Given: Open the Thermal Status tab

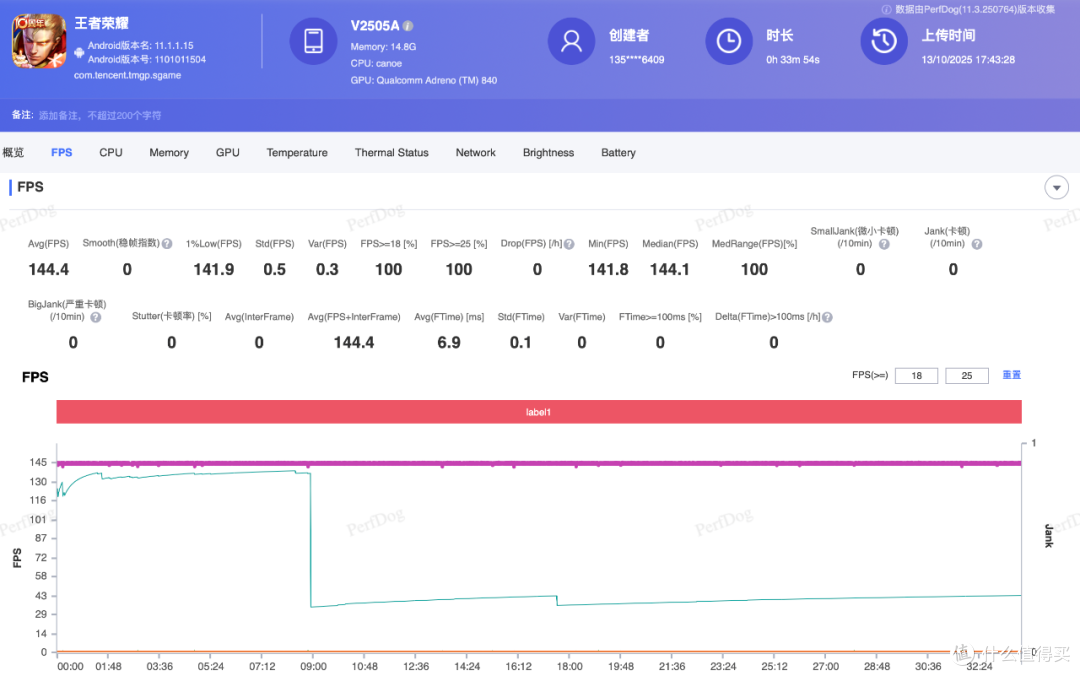Looking at the screenshot, I should [391, 152].
